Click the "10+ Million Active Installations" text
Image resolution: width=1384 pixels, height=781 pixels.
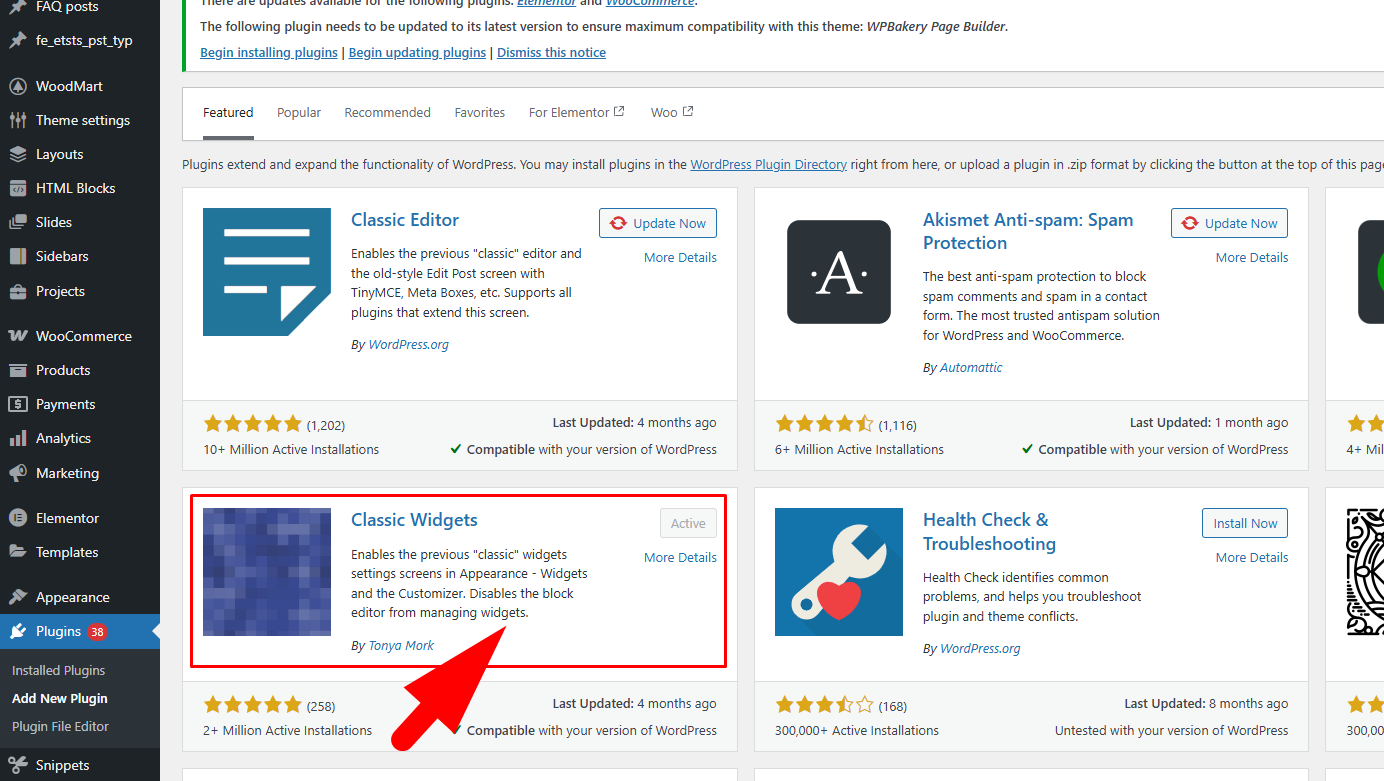pyautogui.click(x=291, y=449)
